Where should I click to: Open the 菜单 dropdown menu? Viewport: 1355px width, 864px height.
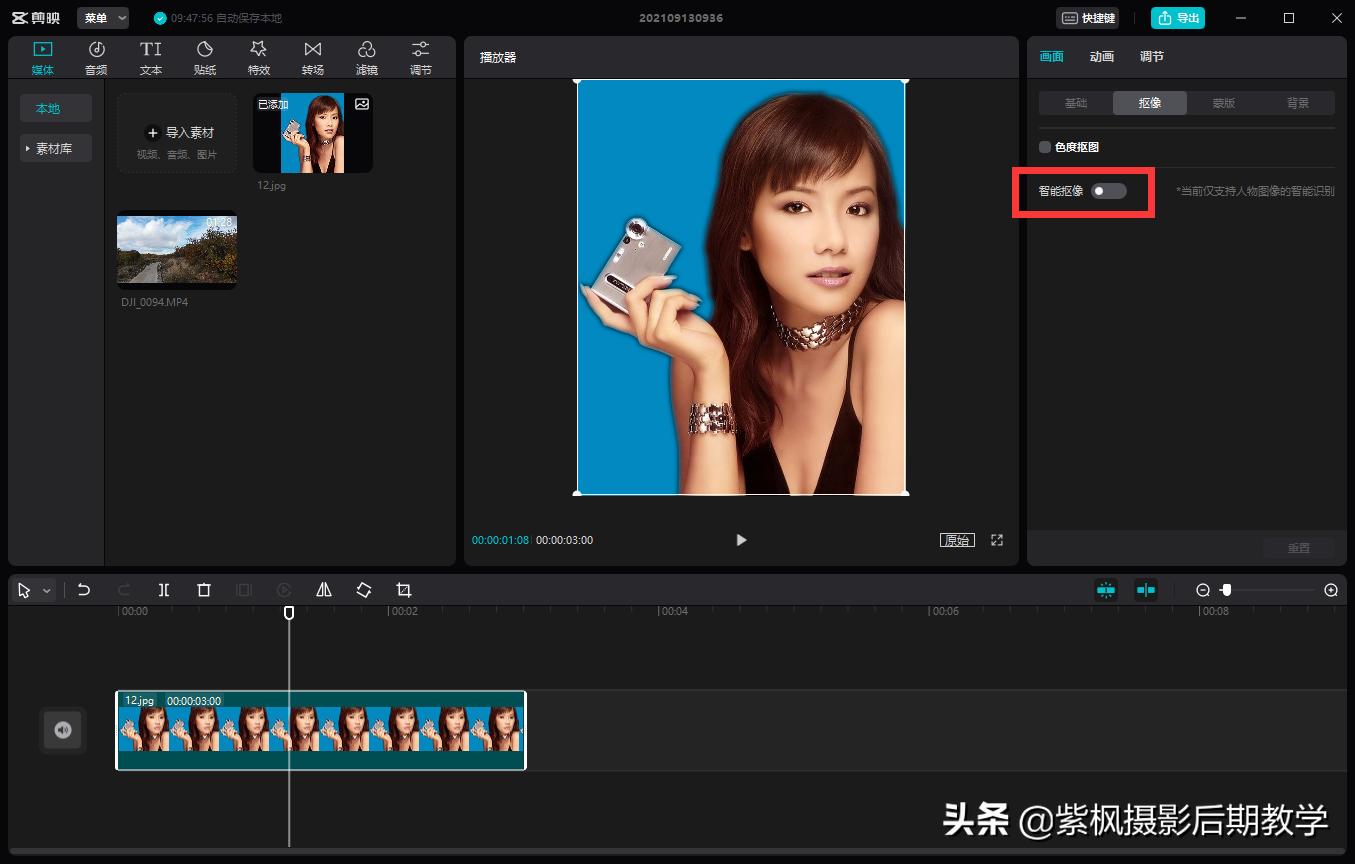103,18
